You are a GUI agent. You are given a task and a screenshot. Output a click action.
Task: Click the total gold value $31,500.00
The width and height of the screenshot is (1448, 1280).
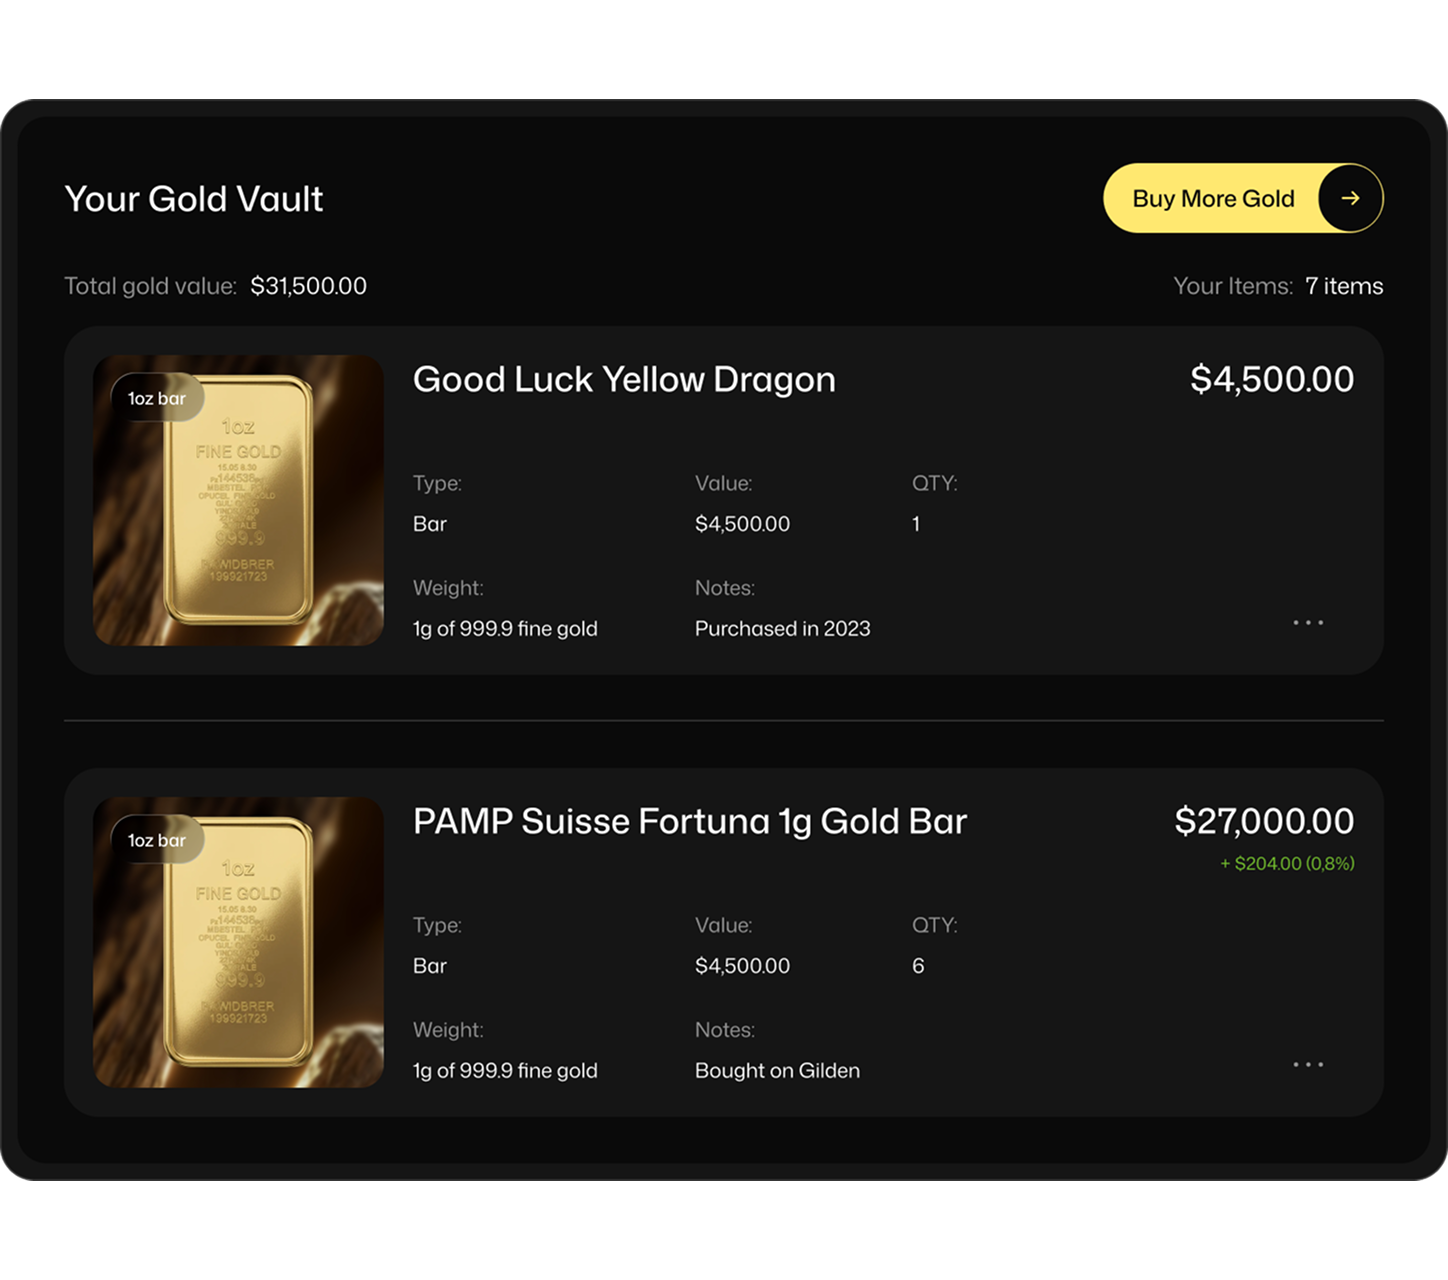(308, 286)
